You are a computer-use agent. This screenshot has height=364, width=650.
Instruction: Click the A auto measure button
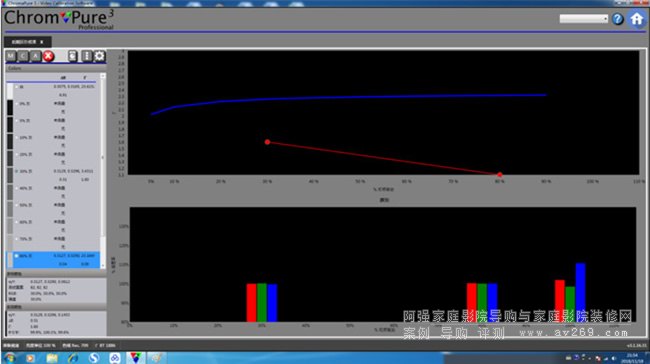point(36,56)
